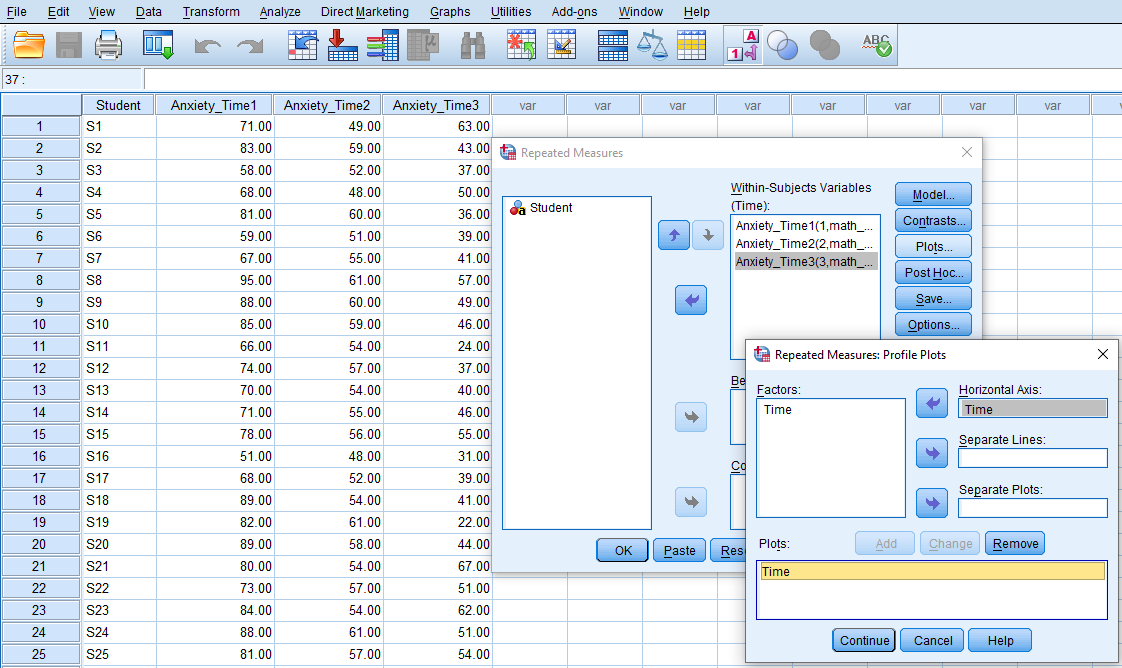This screenshot has width=1122, height=668.
Task: Click arrow button beside Separate Lines
Action: click(932, 453)
